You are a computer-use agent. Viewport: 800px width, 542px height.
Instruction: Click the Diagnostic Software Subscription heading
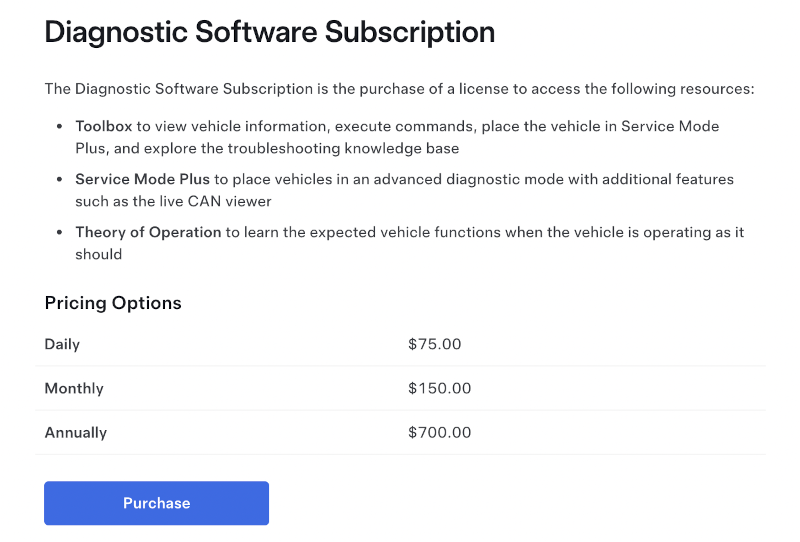tap(269, 32)
